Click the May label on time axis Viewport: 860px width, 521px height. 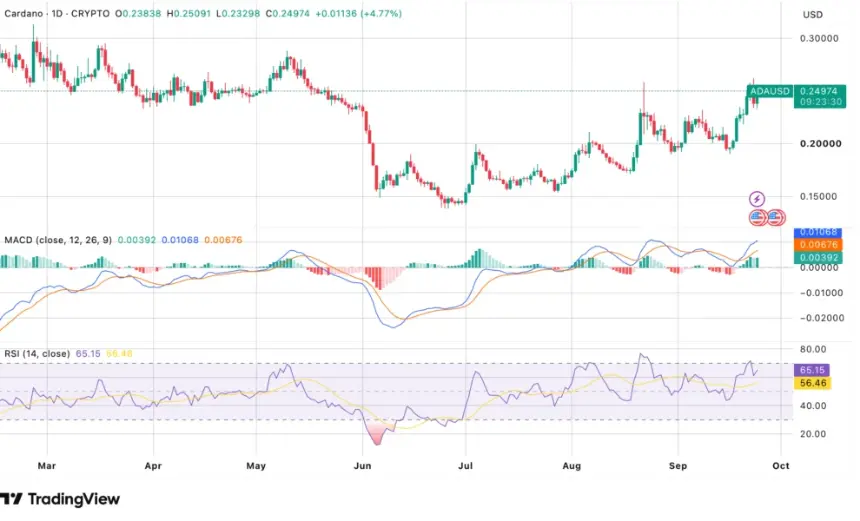click(x=256, y=466)
